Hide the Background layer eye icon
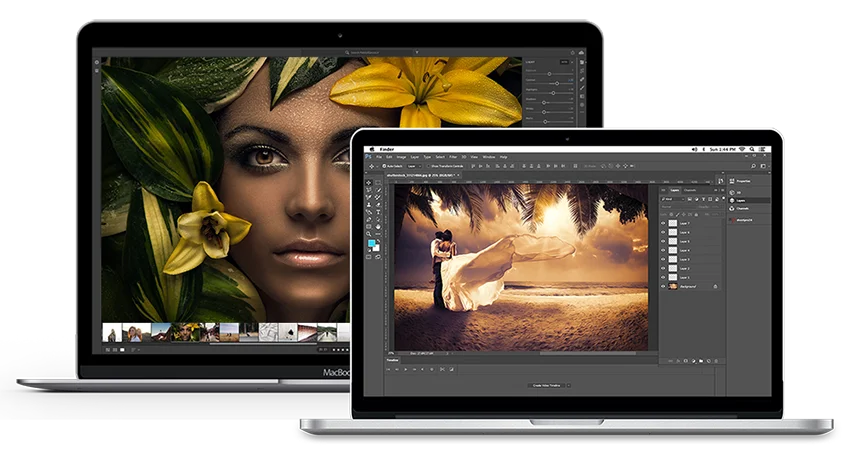 pyautogui.click(x=663, y=286)
